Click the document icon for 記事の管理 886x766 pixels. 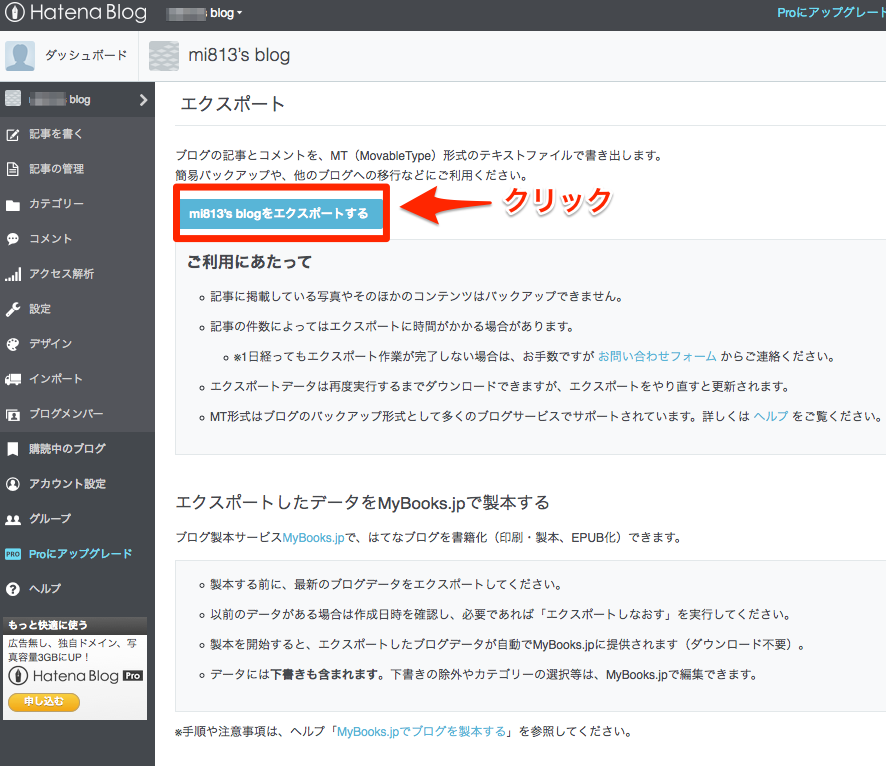[12, 169]
